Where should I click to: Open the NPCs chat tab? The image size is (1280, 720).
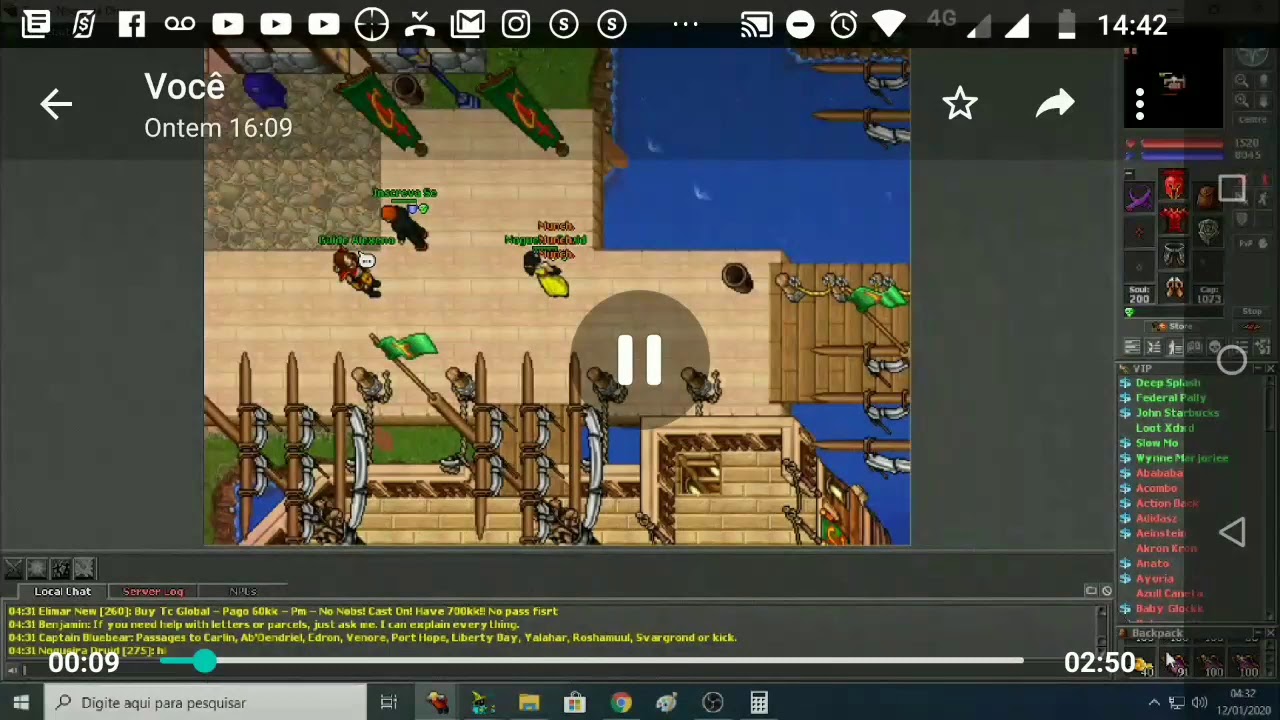click(243, 591)
